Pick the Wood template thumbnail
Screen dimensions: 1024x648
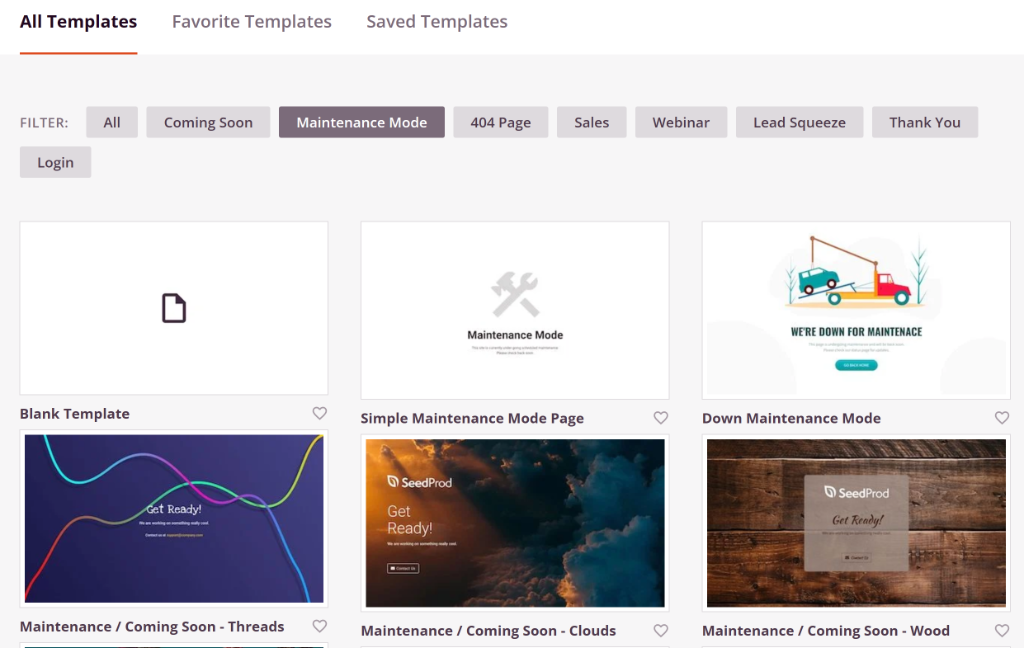[x=856, y=523]
